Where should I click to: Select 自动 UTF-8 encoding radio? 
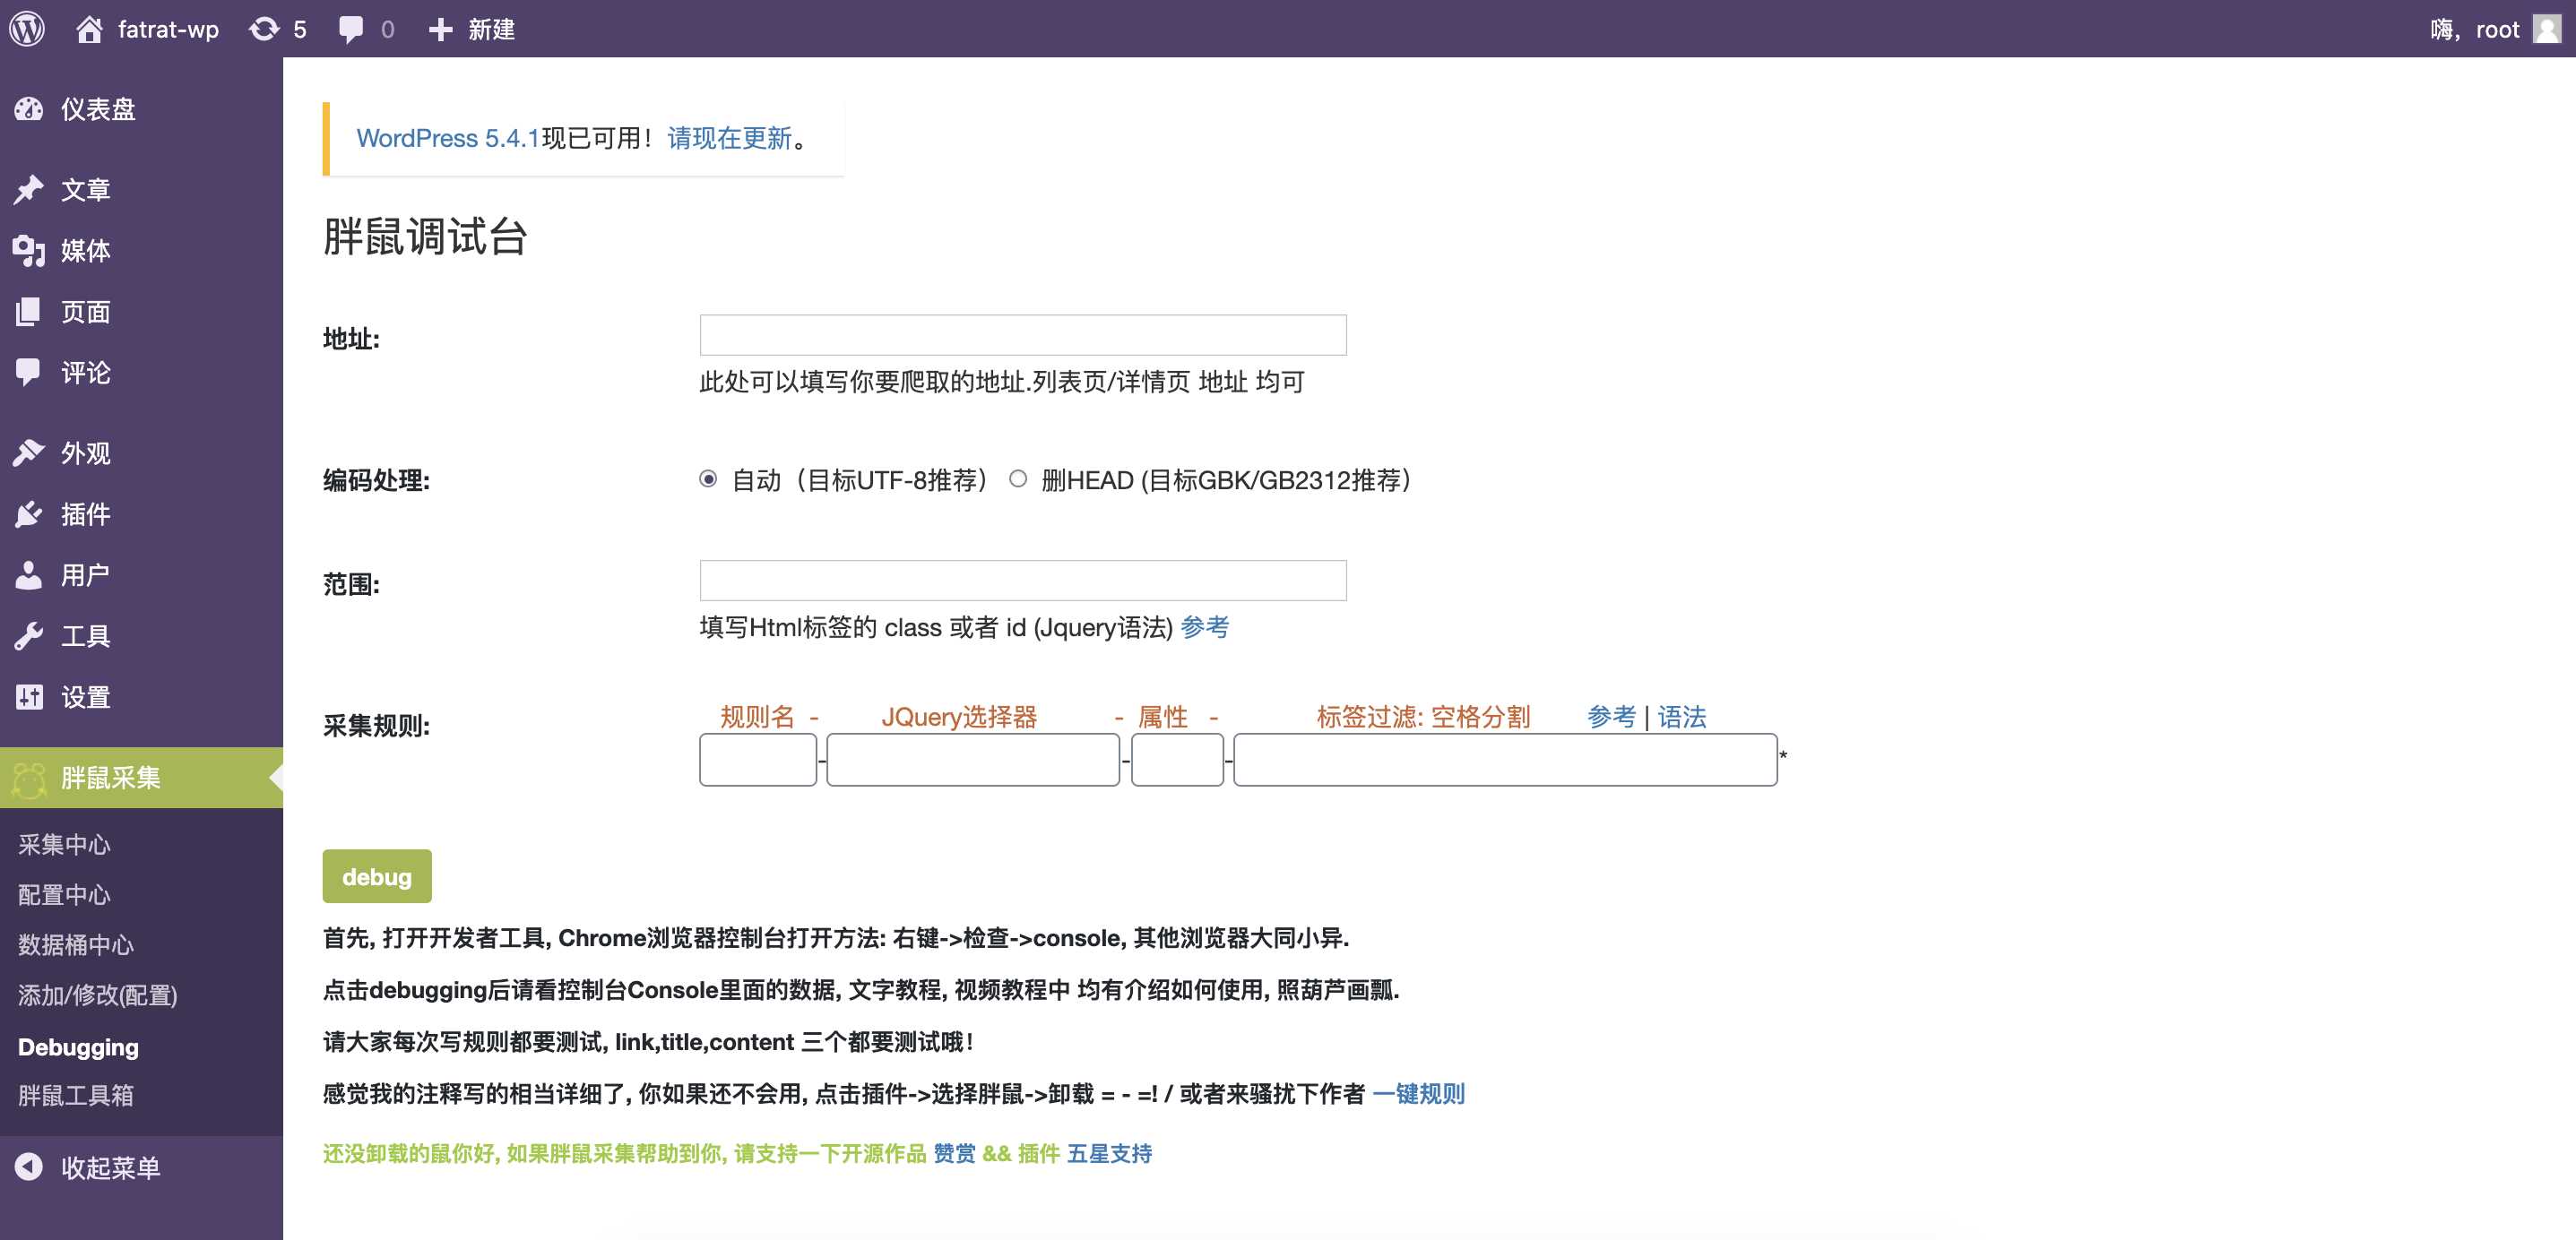click(710, 479)
